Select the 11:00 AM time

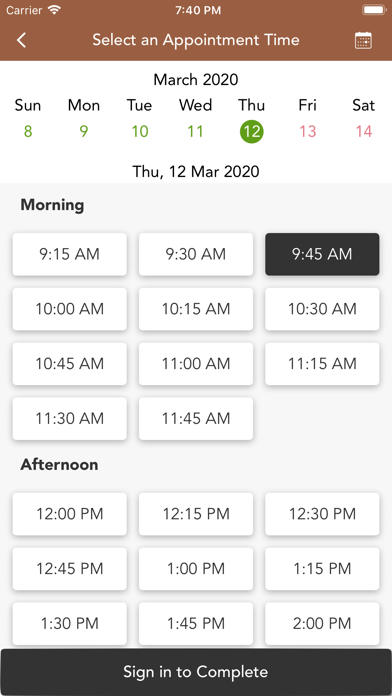point(196,364)
